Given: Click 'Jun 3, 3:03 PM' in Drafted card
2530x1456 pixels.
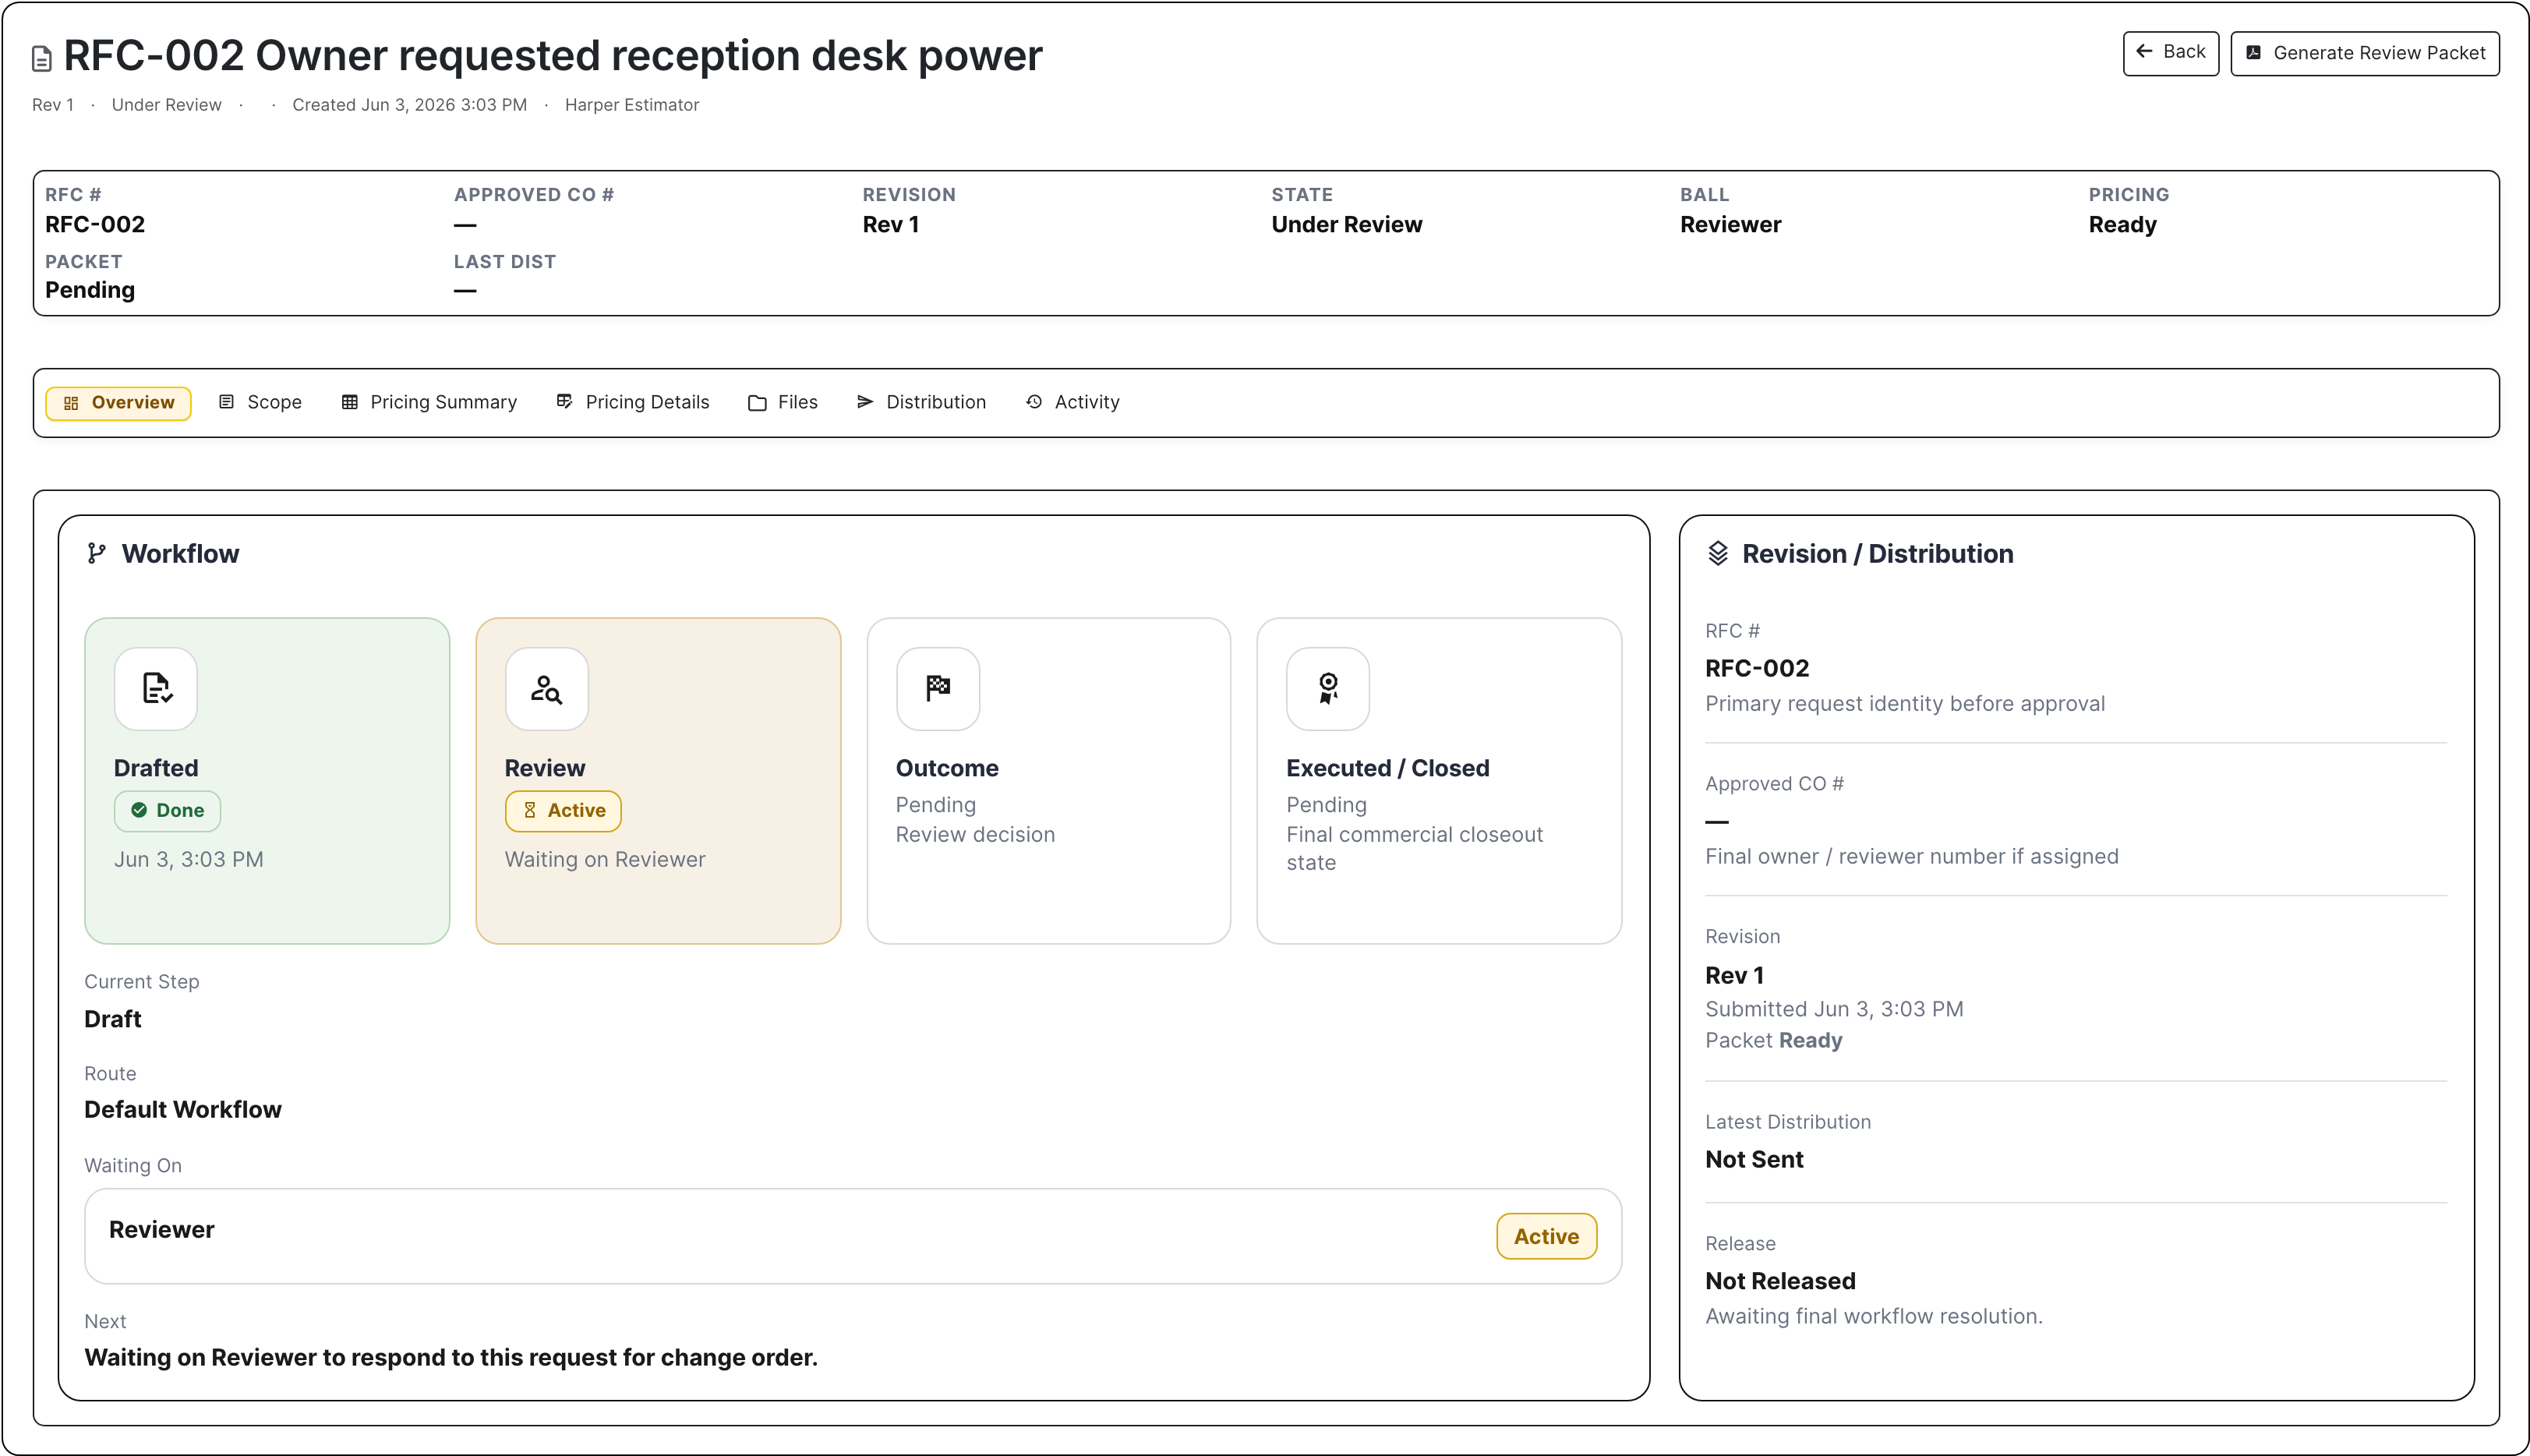Looking at the screenshot, I should 189,860.
